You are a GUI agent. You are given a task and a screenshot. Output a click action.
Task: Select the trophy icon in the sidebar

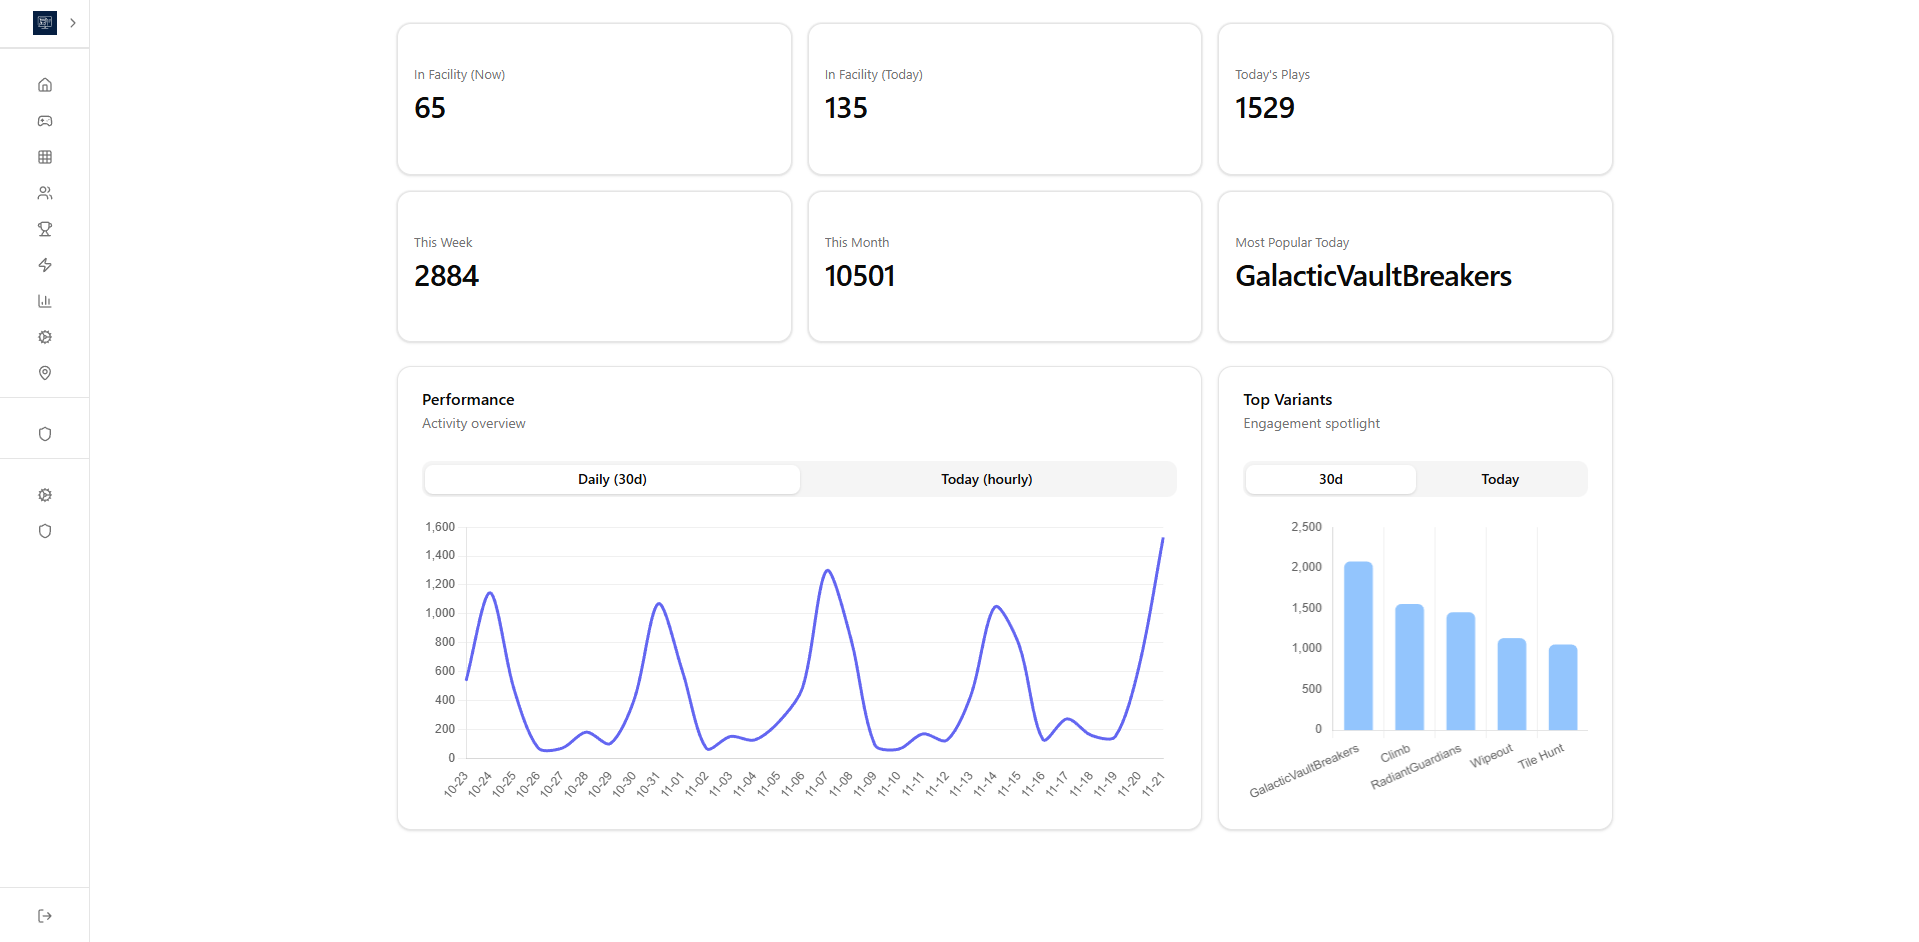click(x=45, y=229)
